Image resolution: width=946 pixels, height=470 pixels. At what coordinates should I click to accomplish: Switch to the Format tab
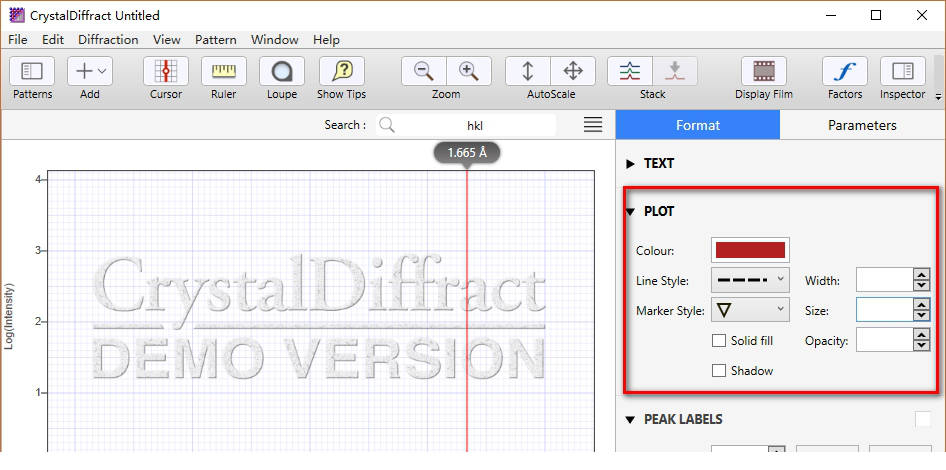pyautogui.click(x=698, y=125)
